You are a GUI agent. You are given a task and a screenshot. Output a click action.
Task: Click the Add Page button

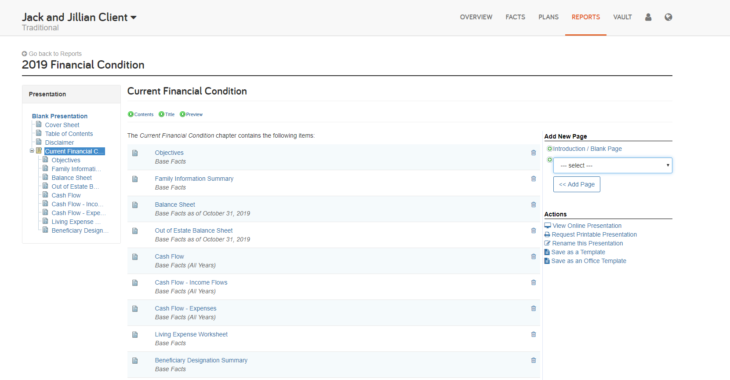(x=577, y=184)
